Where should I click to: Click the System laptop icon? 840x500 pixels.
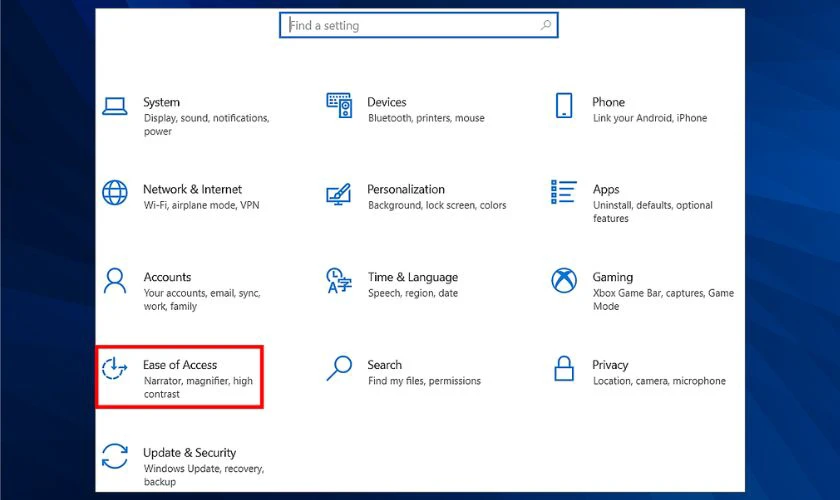(115, 106)
